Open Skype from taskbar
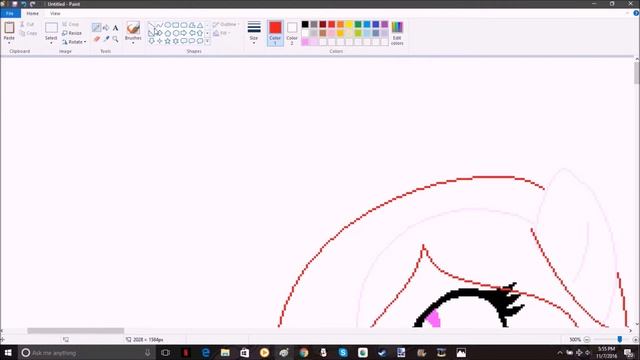This screenshot has height=360, width=640. [343, 353]
